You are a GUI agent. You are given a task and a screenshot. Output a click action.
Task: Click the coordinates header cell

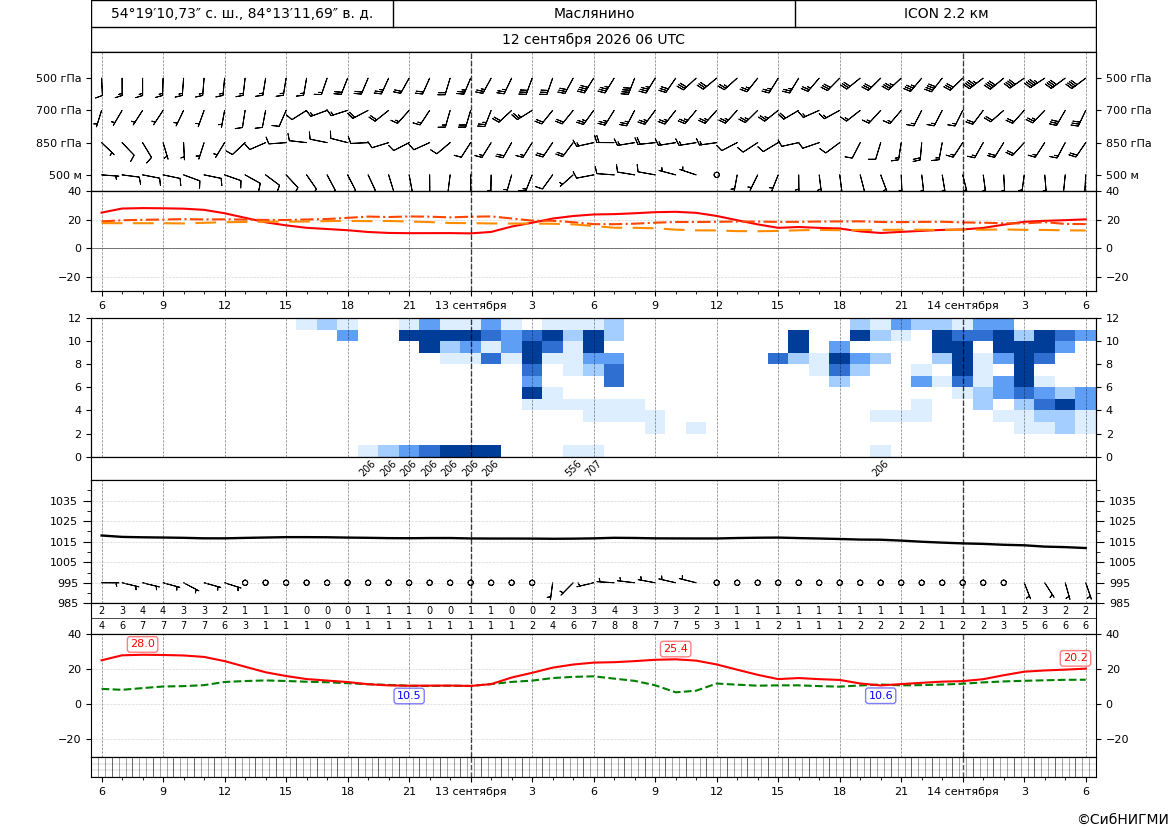click(x=242, y=13)
